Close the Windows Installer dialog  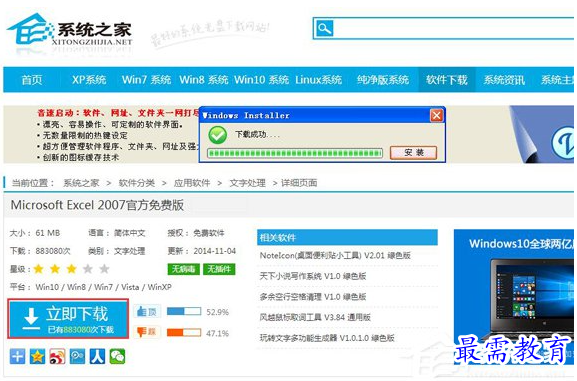[436, 116]
